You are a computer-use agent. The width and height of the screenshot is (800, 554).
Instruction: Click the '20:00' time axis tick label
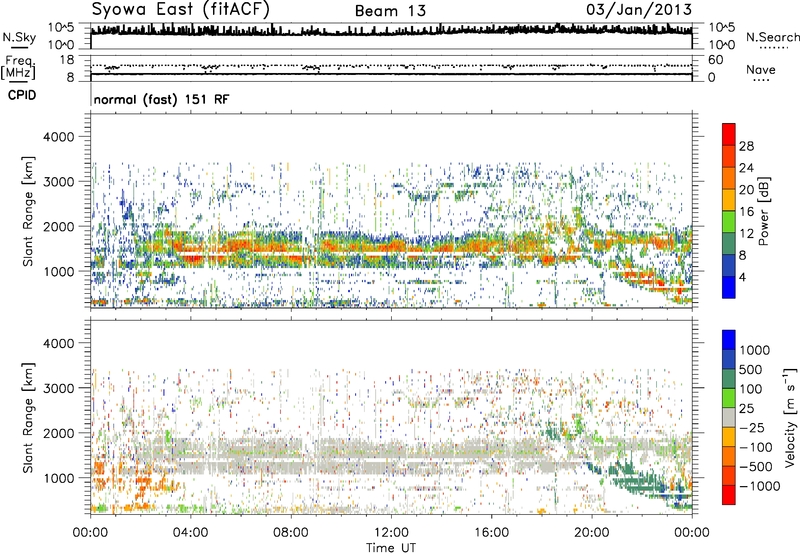pyautogui.click(x=592, y=533)
